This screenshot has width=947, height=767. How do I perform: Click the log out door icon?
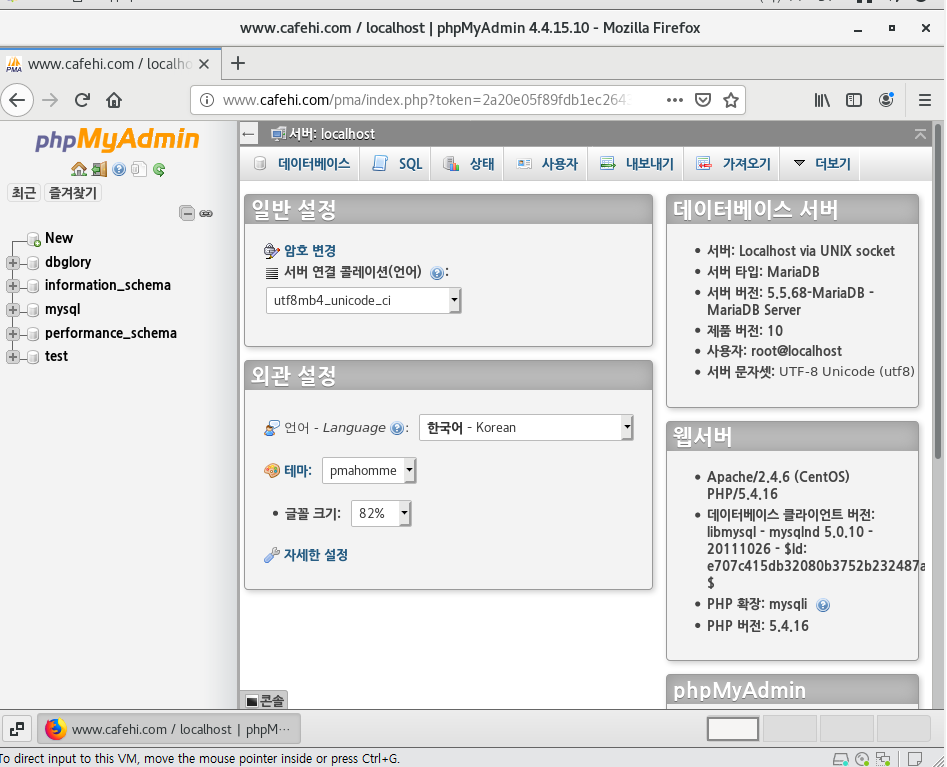click(x=99, y=169)
